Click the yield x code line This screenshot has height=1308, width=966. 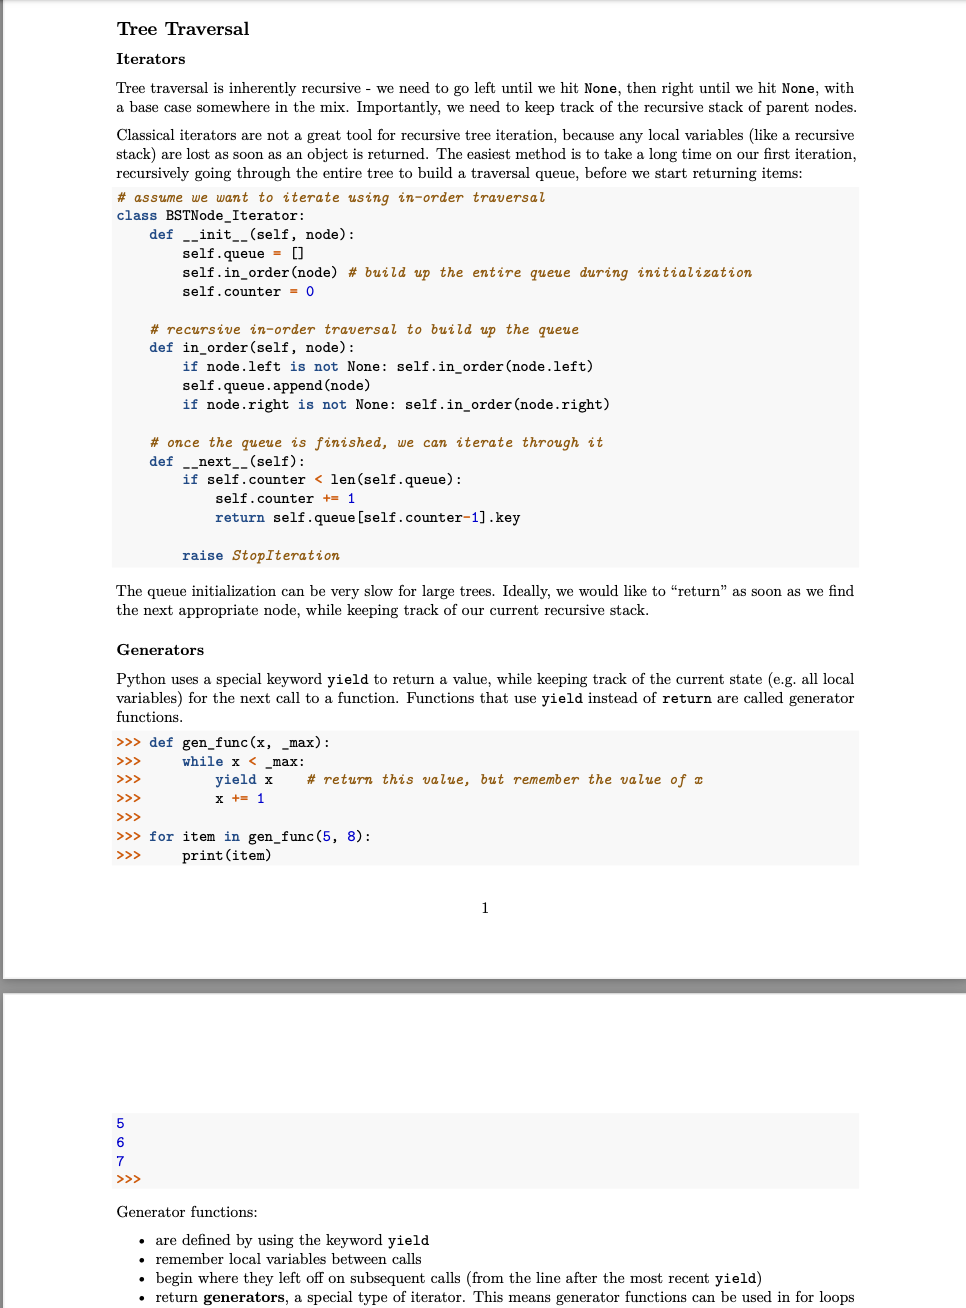[243, 779]
